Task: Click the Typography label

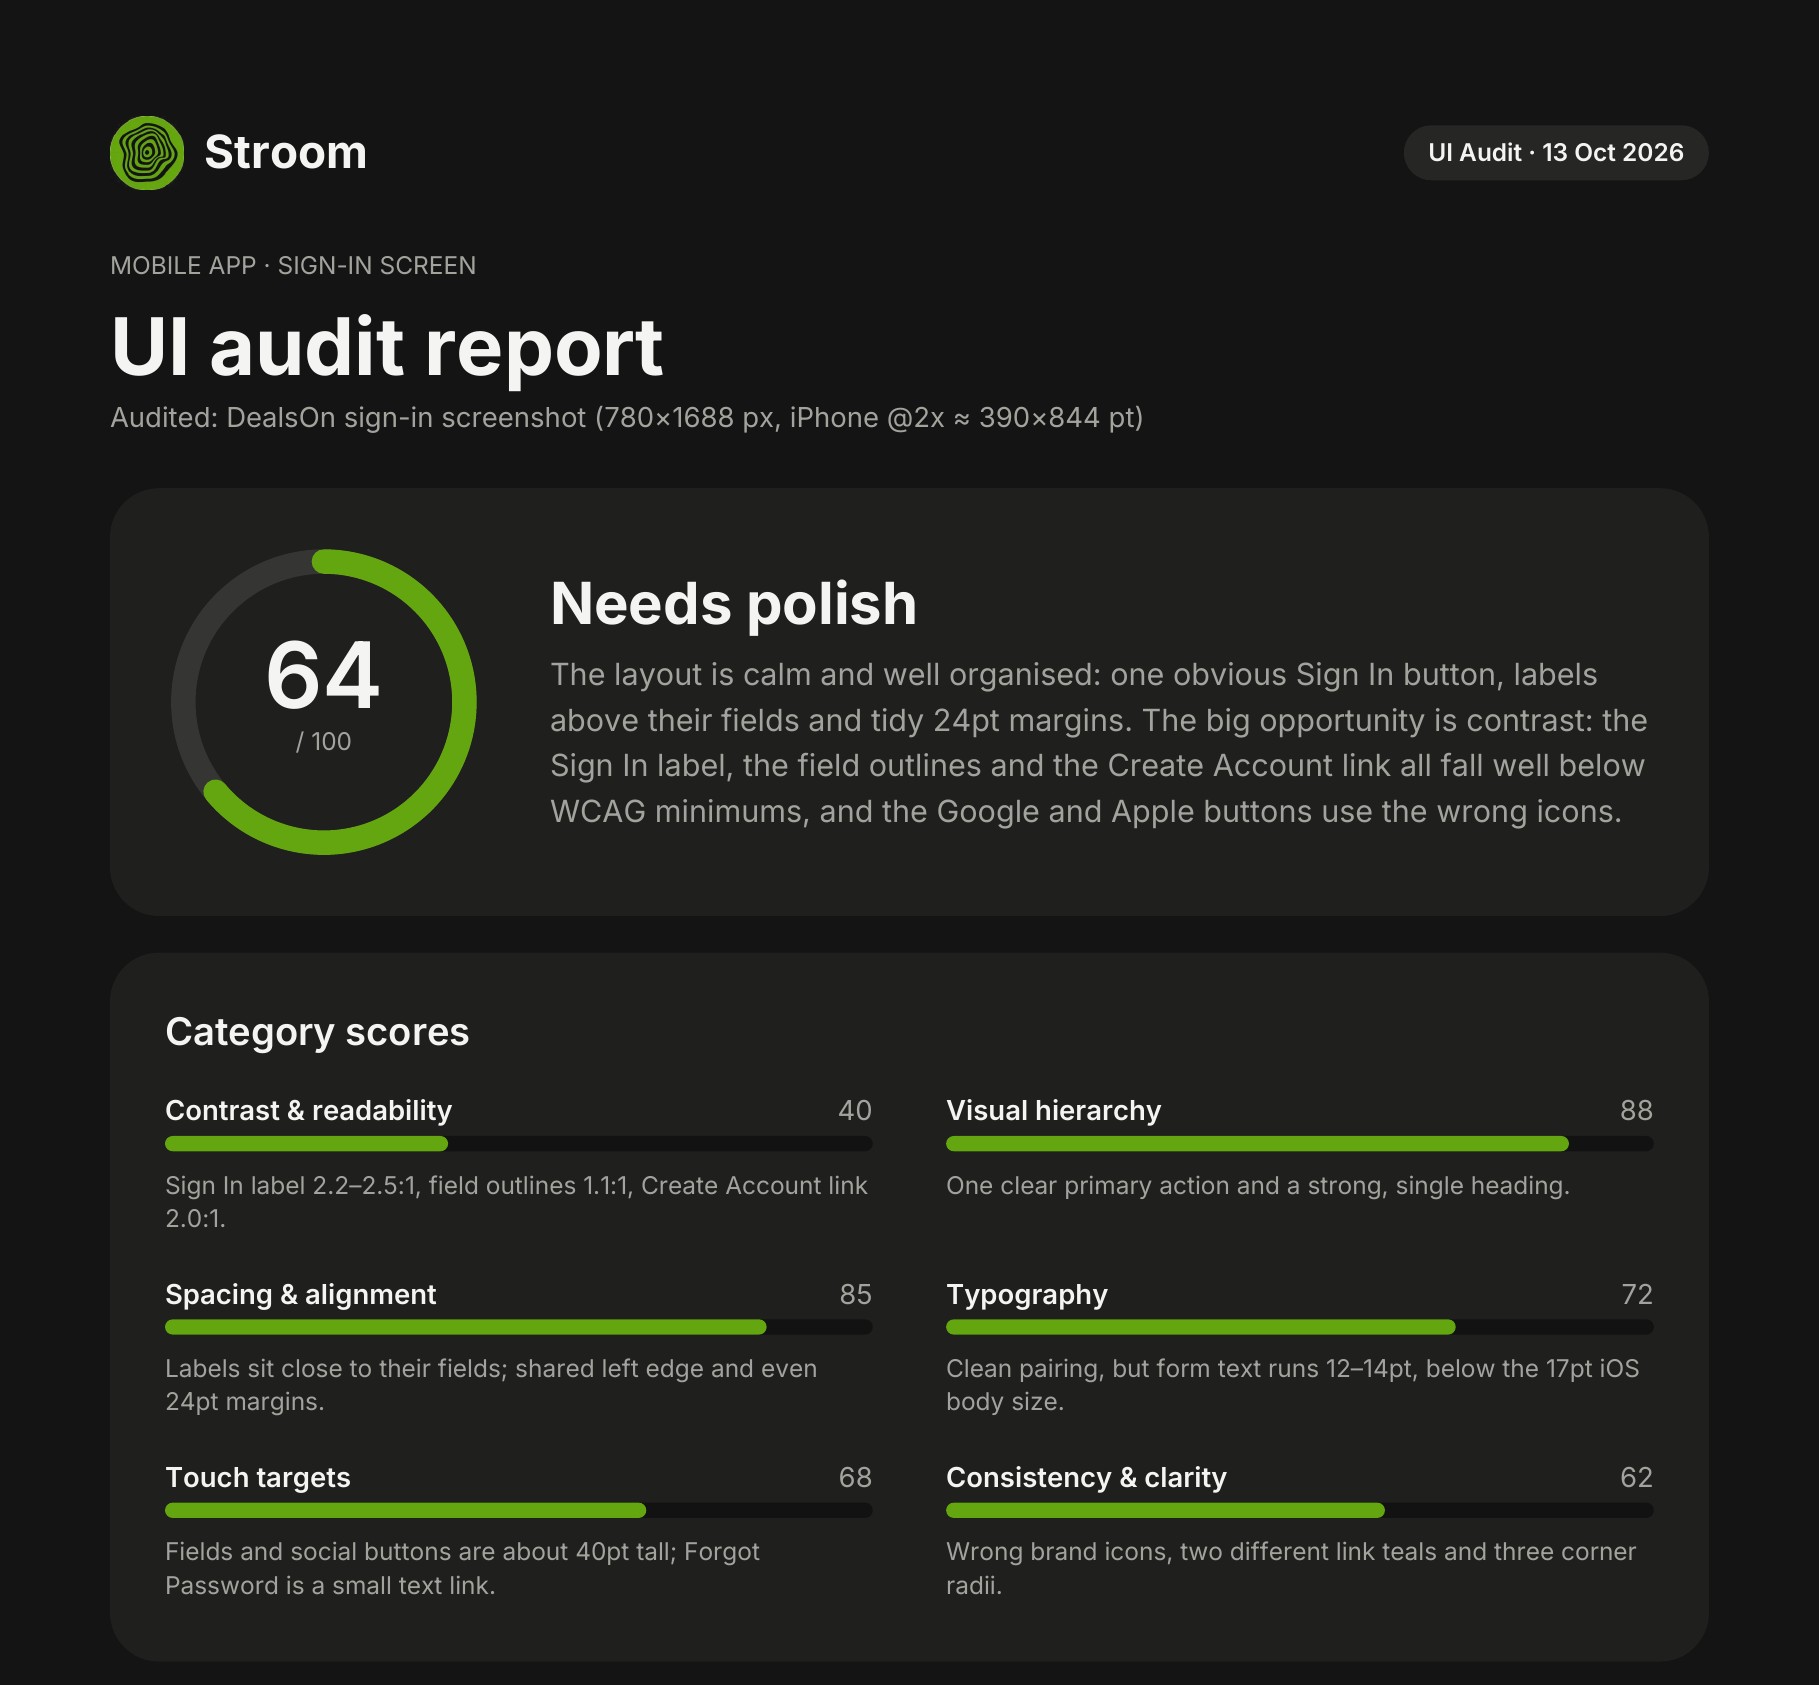Action: (x=1027, y=1295)
